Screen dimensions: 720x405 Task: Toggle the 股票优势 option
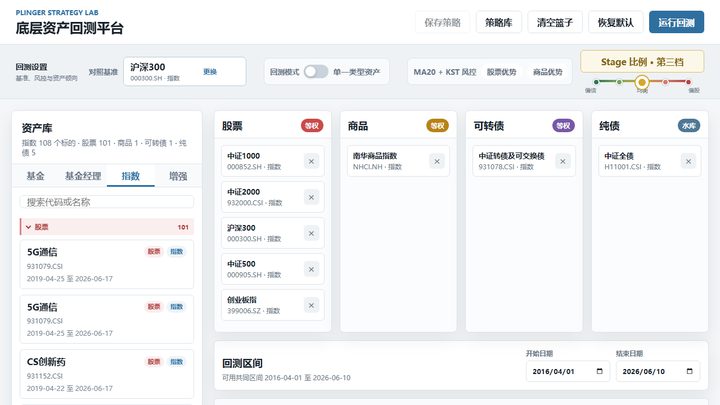coord(501,72)
